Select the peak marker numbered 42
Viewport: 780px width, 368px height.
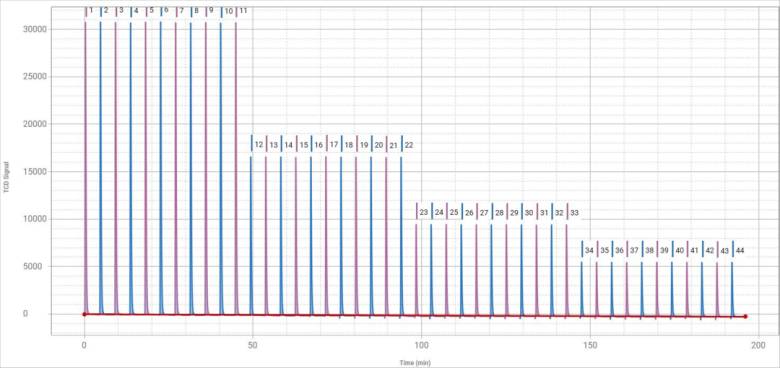[708, 250]
